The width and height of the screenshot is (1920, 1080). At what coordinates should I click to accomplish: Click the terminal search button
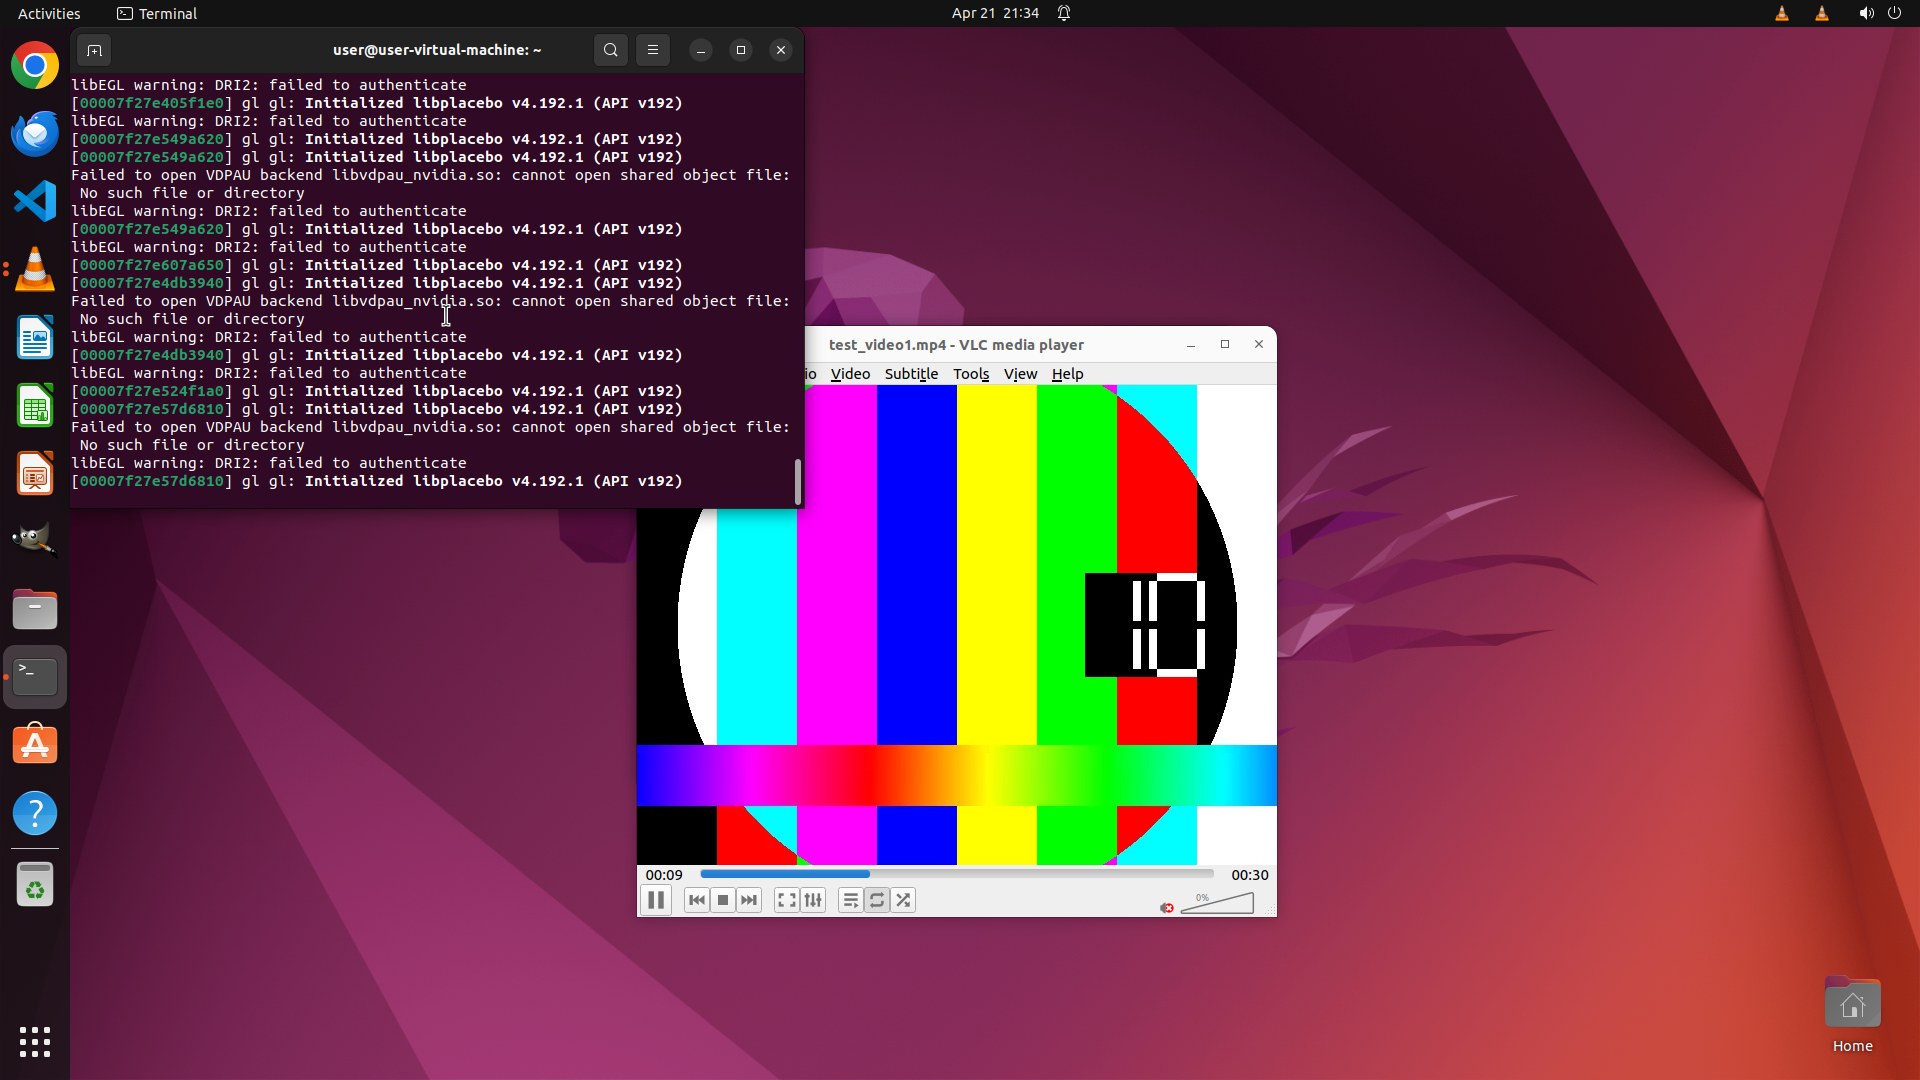(611, 50)
